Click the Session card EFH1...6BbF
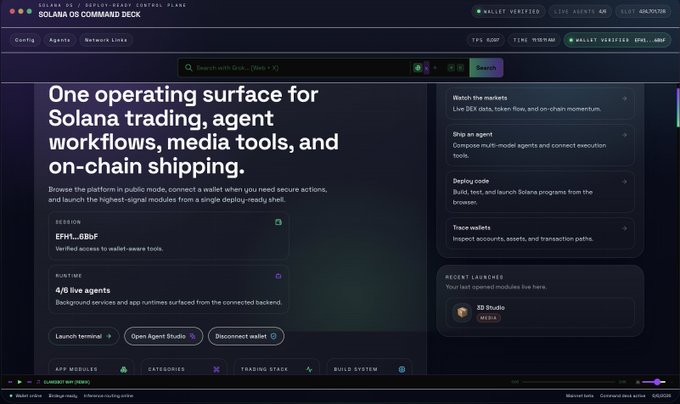 click(169, 236)
